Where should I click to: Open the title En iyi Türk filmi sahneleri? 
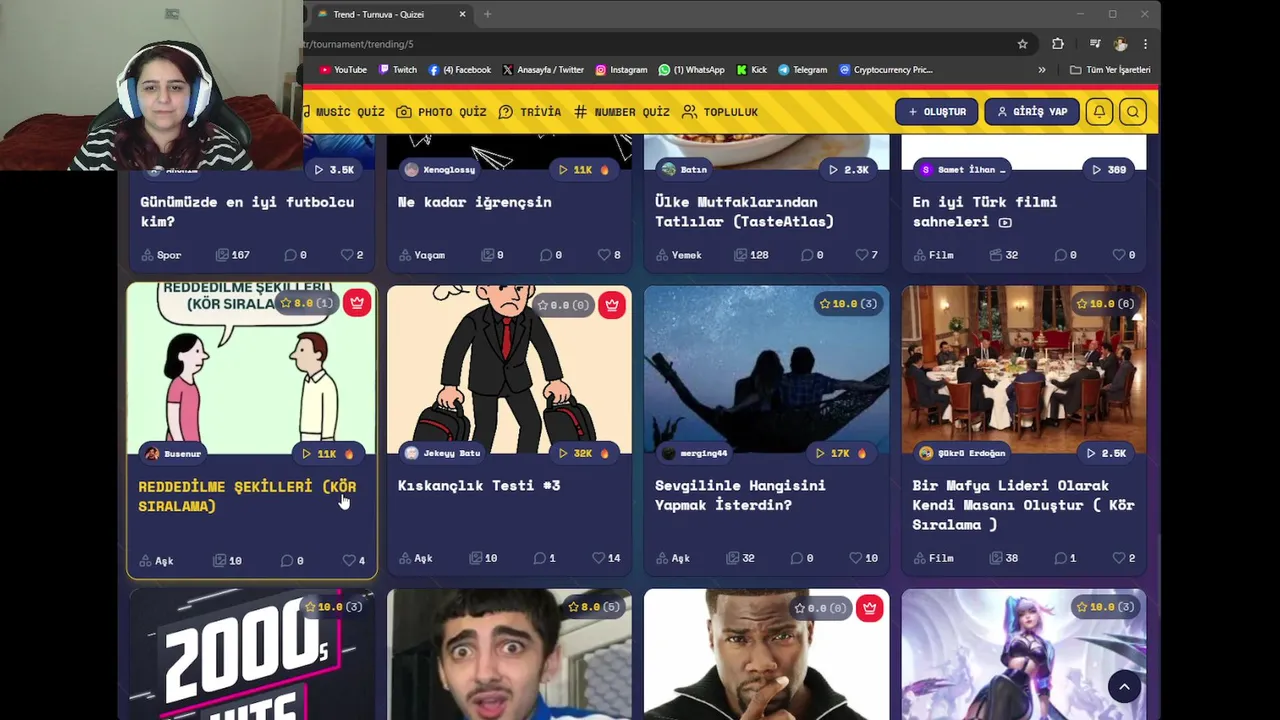pyautogui.click(x=985, y=212)
